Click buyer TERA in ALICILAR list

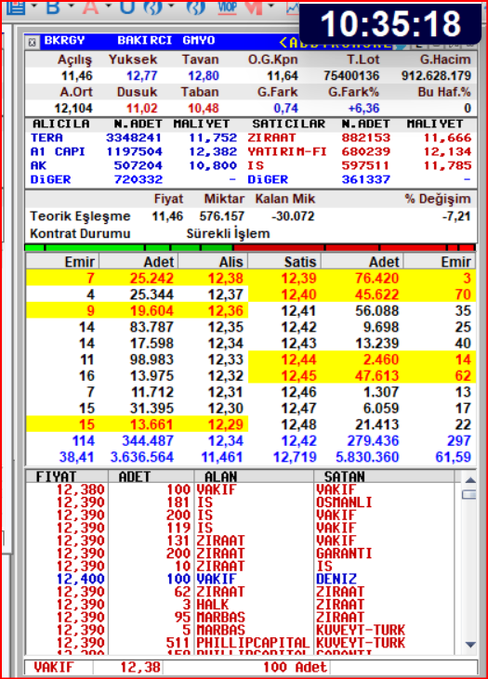click(x=46, y=138)
